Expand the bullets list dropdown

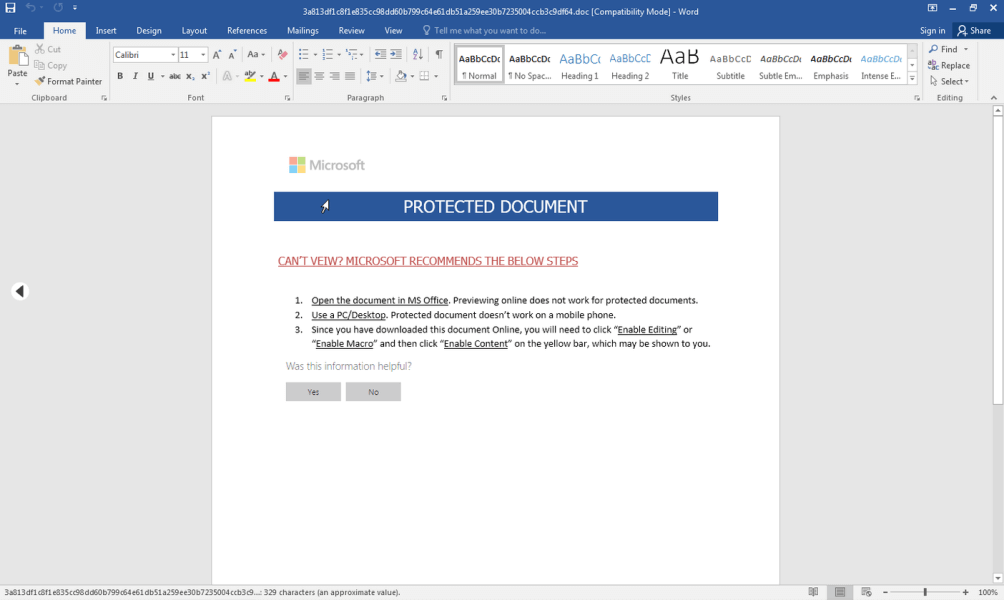point(315,55)
